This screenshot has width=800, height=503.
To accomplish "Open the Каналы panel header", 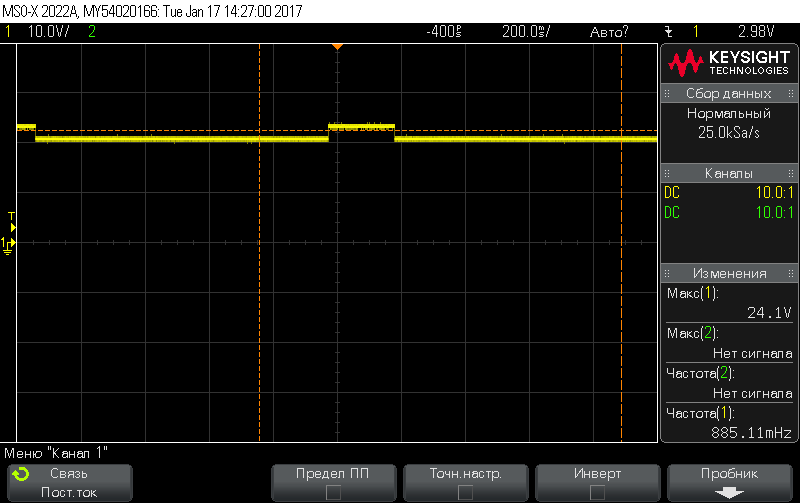I will [x=729, y=173].
